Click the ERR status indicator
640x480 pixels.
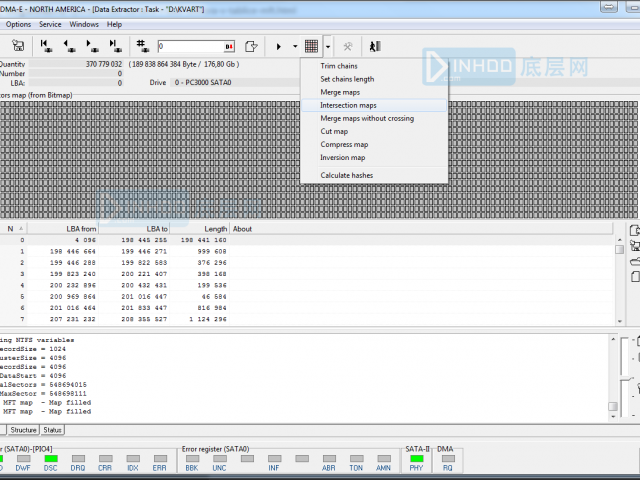click(160, 459)
